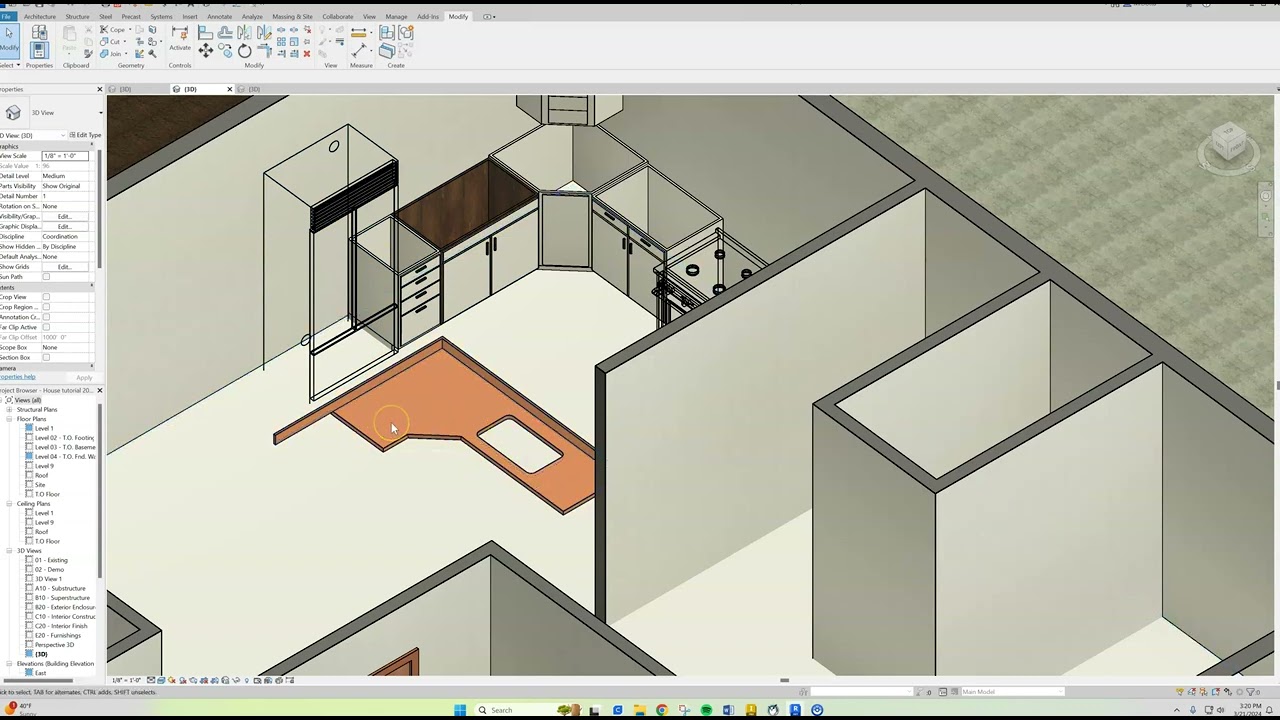Image resolution: width=1280 pixels, height=720 pixels.
Task: Toggle the Annotation Crop checkbox
Action: pos(46,317)
